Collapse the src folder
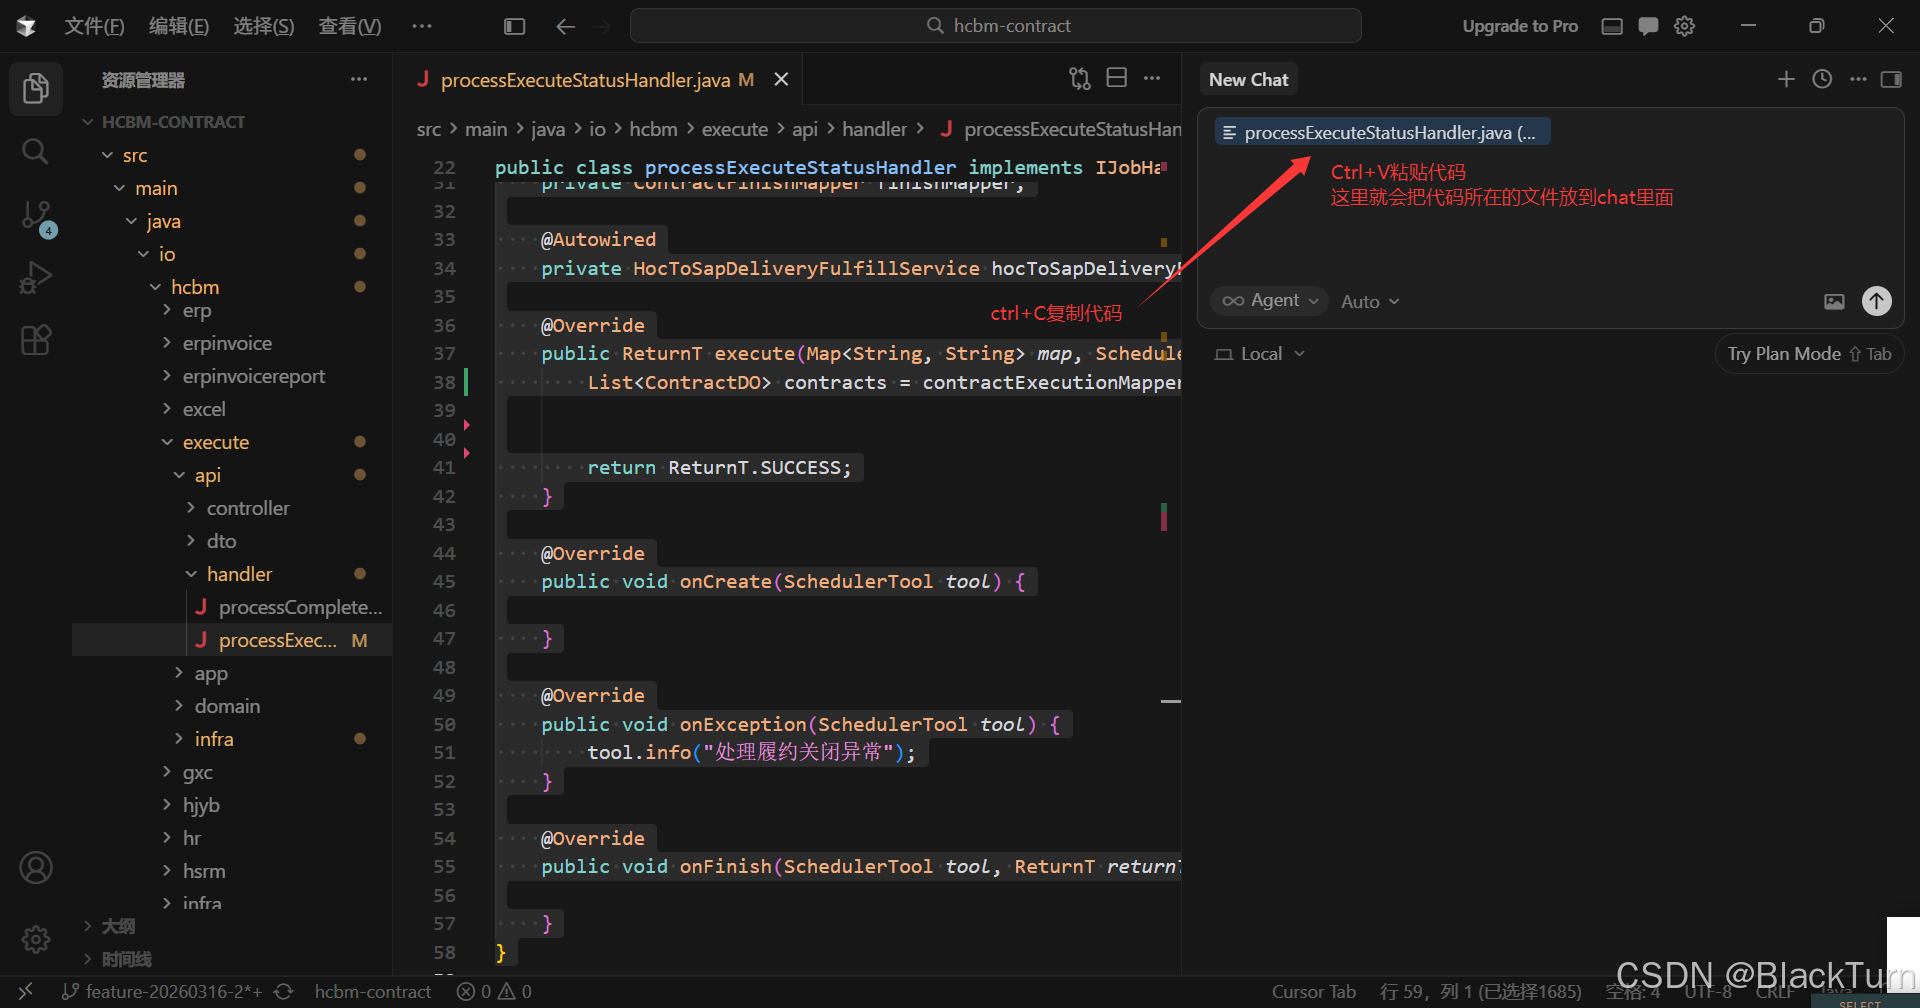 click(134, 155)
